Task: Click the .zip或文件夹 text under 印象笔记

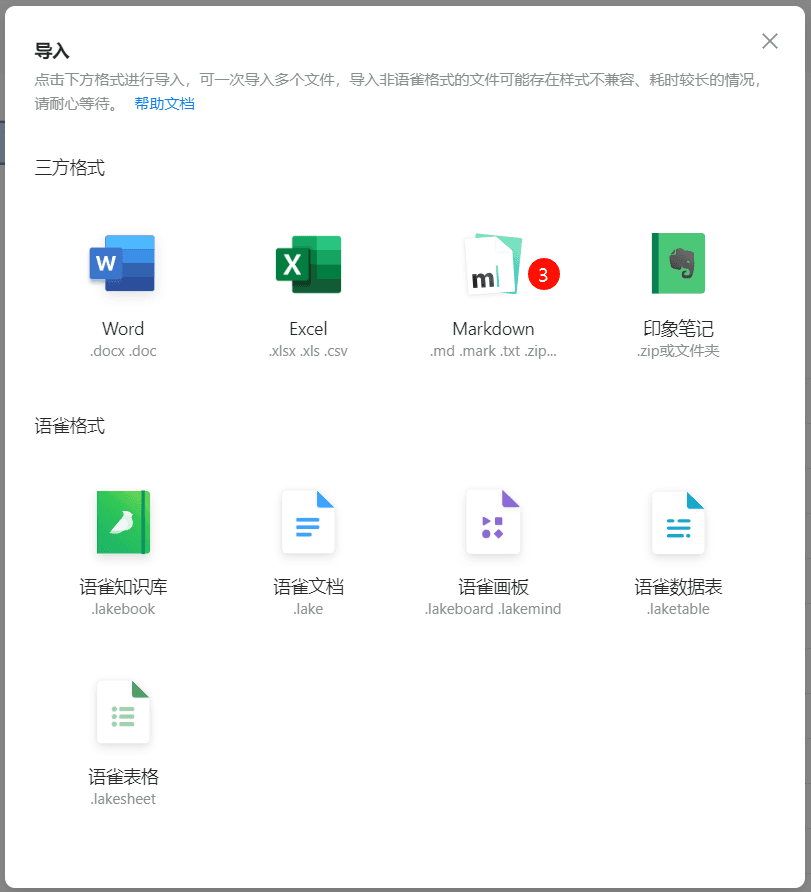Action: pos(677,351)
